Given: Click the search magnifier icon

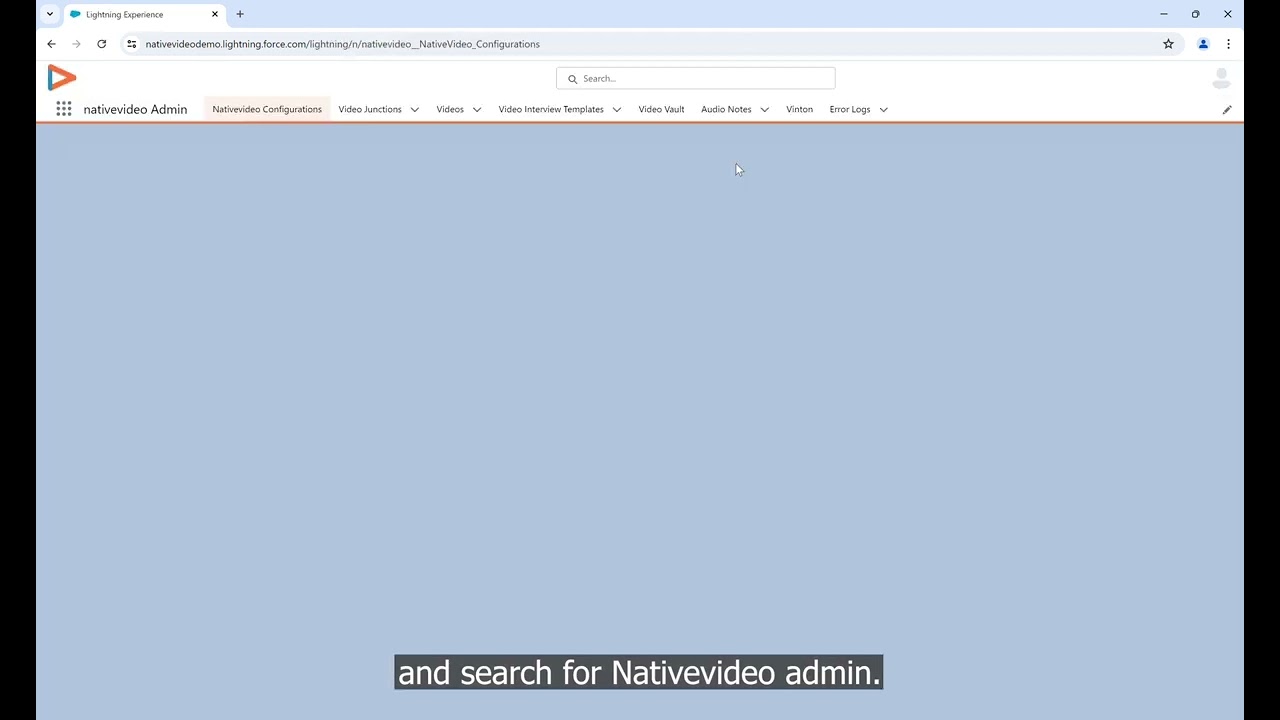Looking at the screenshot, I should coord(573,78).
